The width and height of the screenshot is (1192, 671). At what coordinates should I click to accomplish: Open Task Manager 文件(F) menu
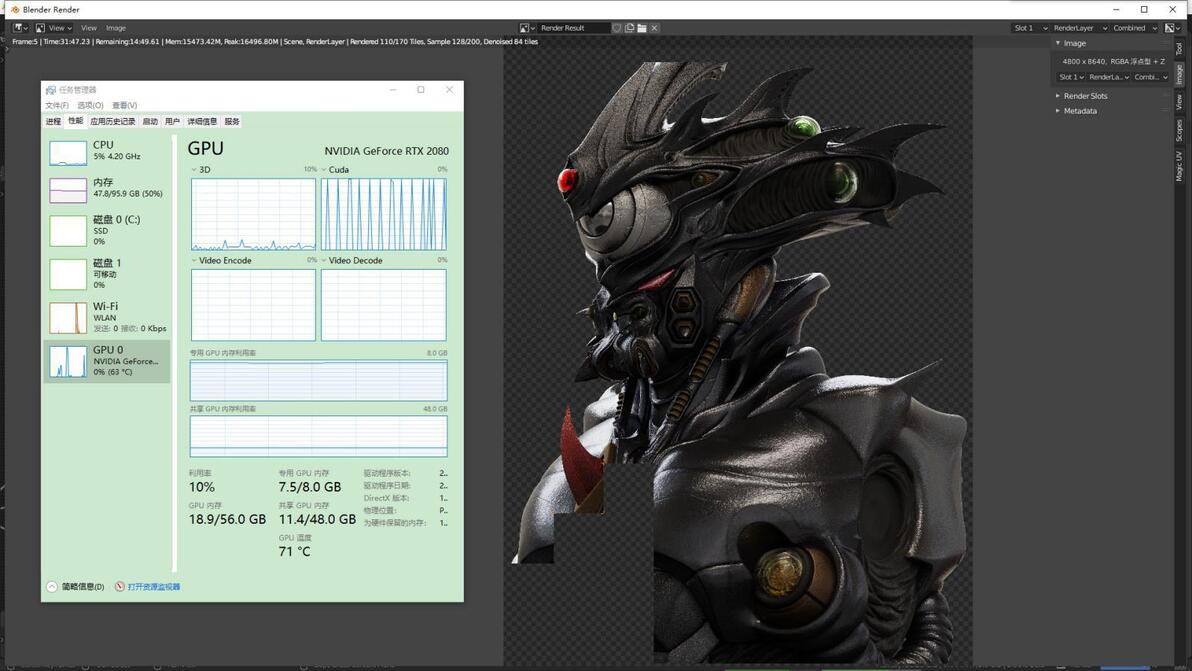(57, 106)
